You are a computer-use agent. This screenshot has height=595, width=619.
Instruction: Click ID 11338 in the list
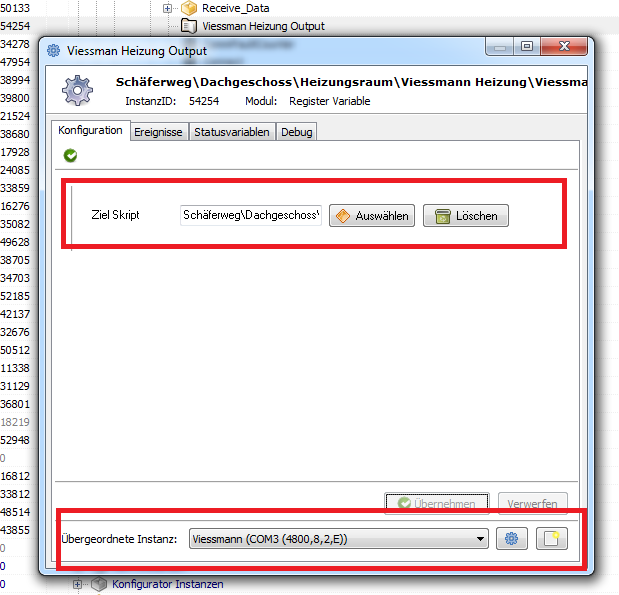coord(15,368)
